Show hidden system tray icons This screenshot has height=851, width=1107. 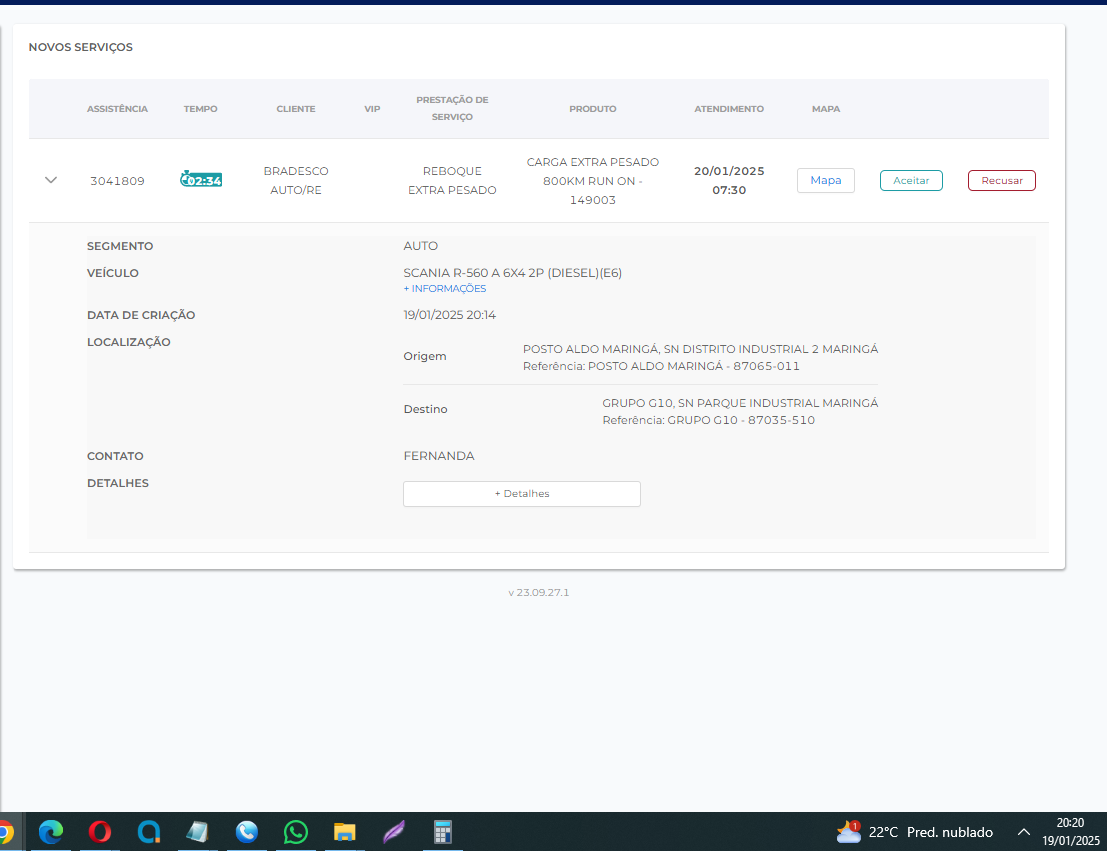point(1023,831)
